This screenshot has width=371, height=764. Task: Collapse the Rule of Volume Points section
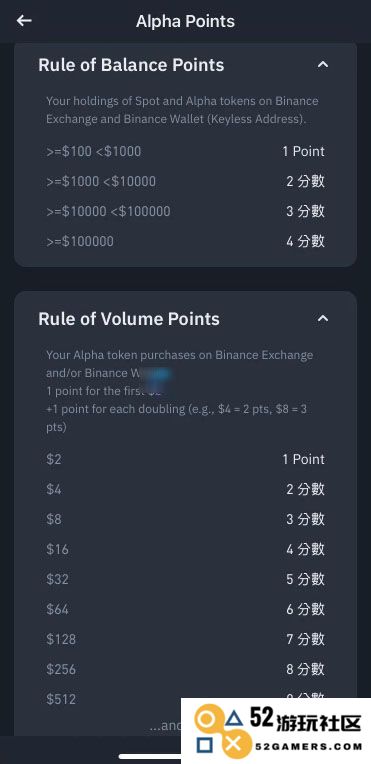point(323,319)
